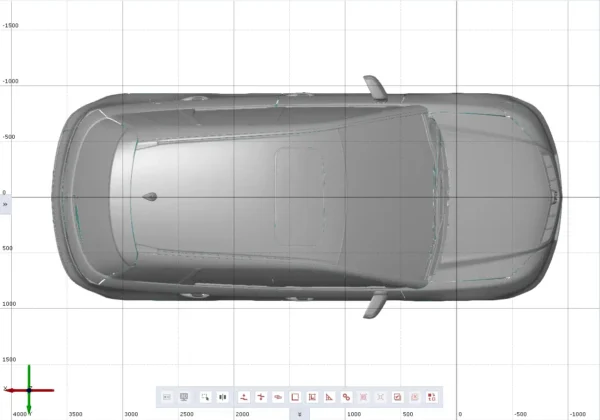Click the greyed-out fit-extents icon
Image resolution: width=600 pixels, height=420 pixels.
click(380, 397)
